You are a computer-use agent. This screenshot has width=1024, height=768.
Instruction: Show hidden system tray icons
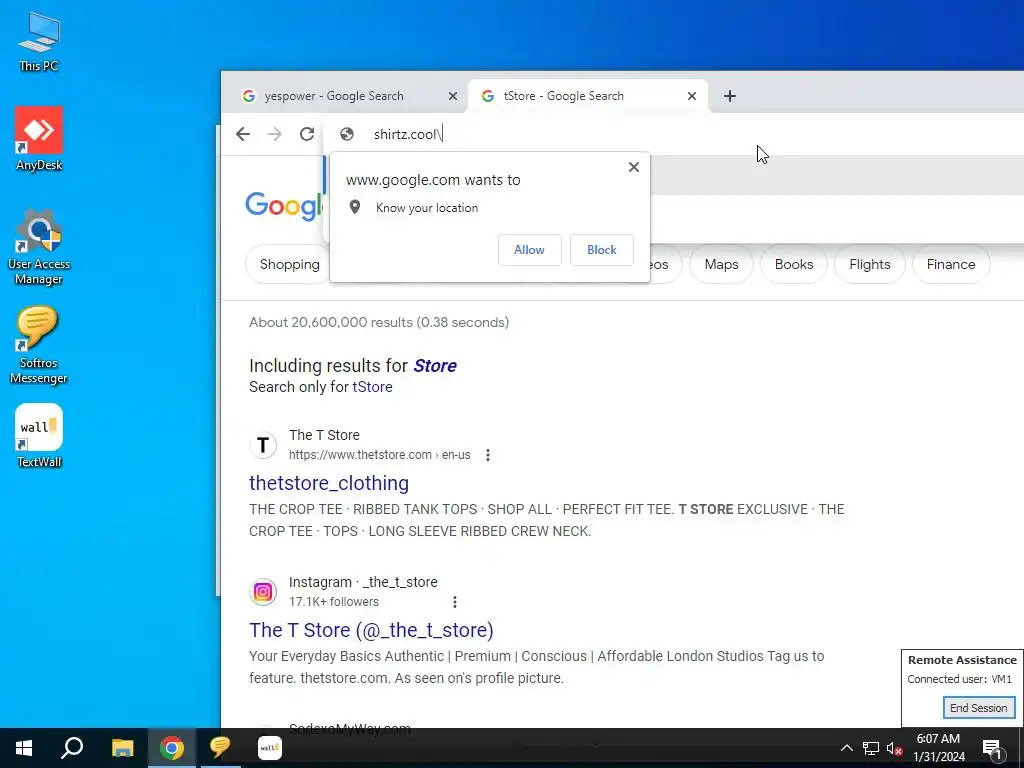(x=846, y=748)
